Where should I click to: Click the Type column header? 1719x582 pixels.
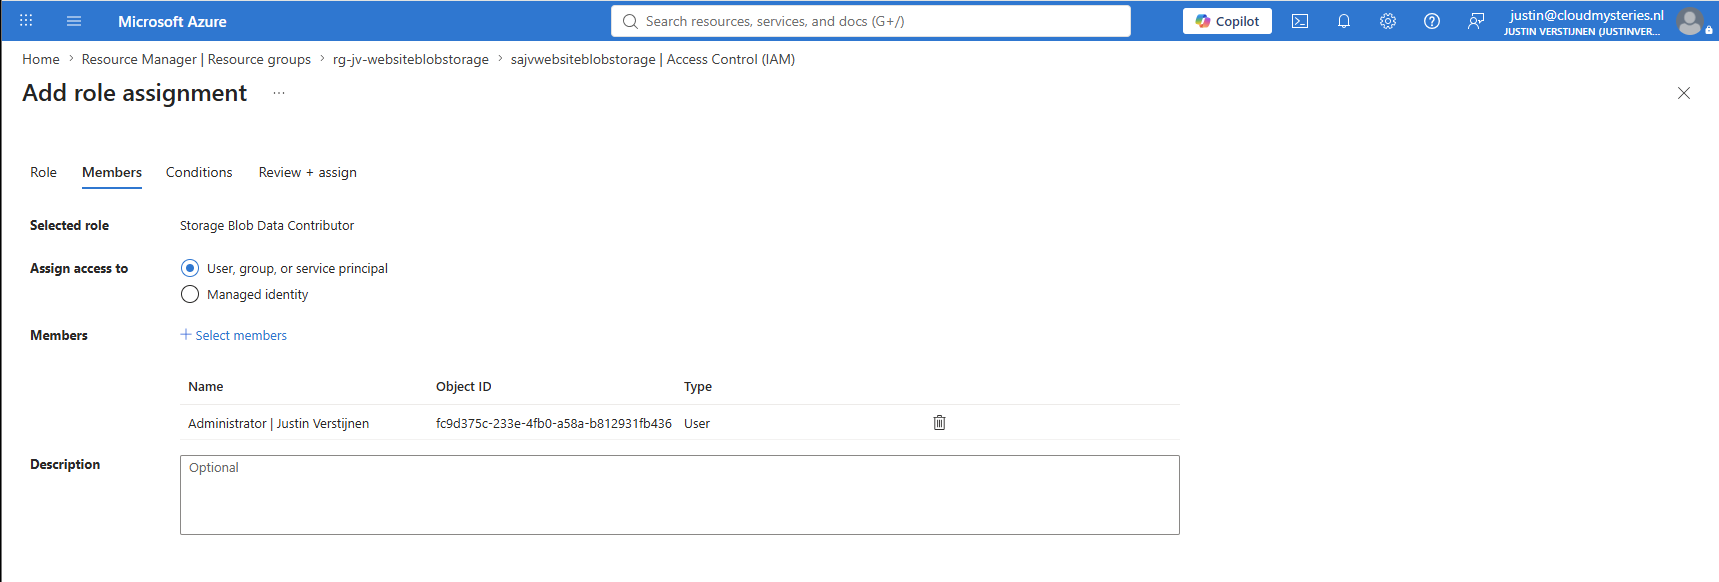coord(698,386)
